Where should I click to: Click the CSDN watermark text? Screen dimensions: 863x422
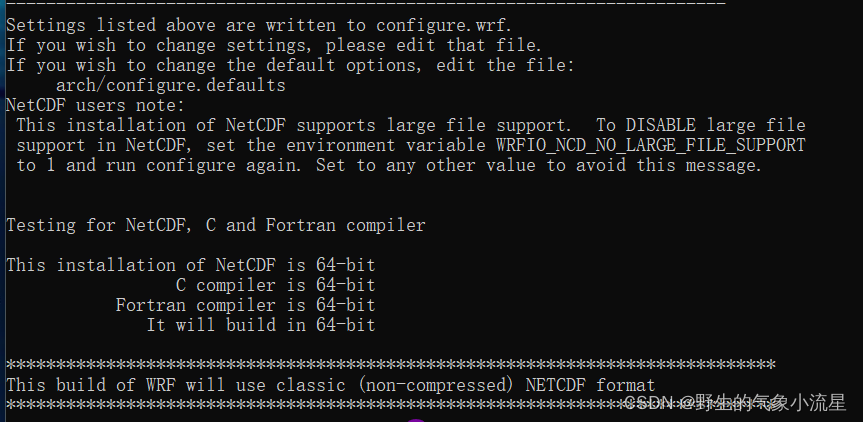(734, 403)
